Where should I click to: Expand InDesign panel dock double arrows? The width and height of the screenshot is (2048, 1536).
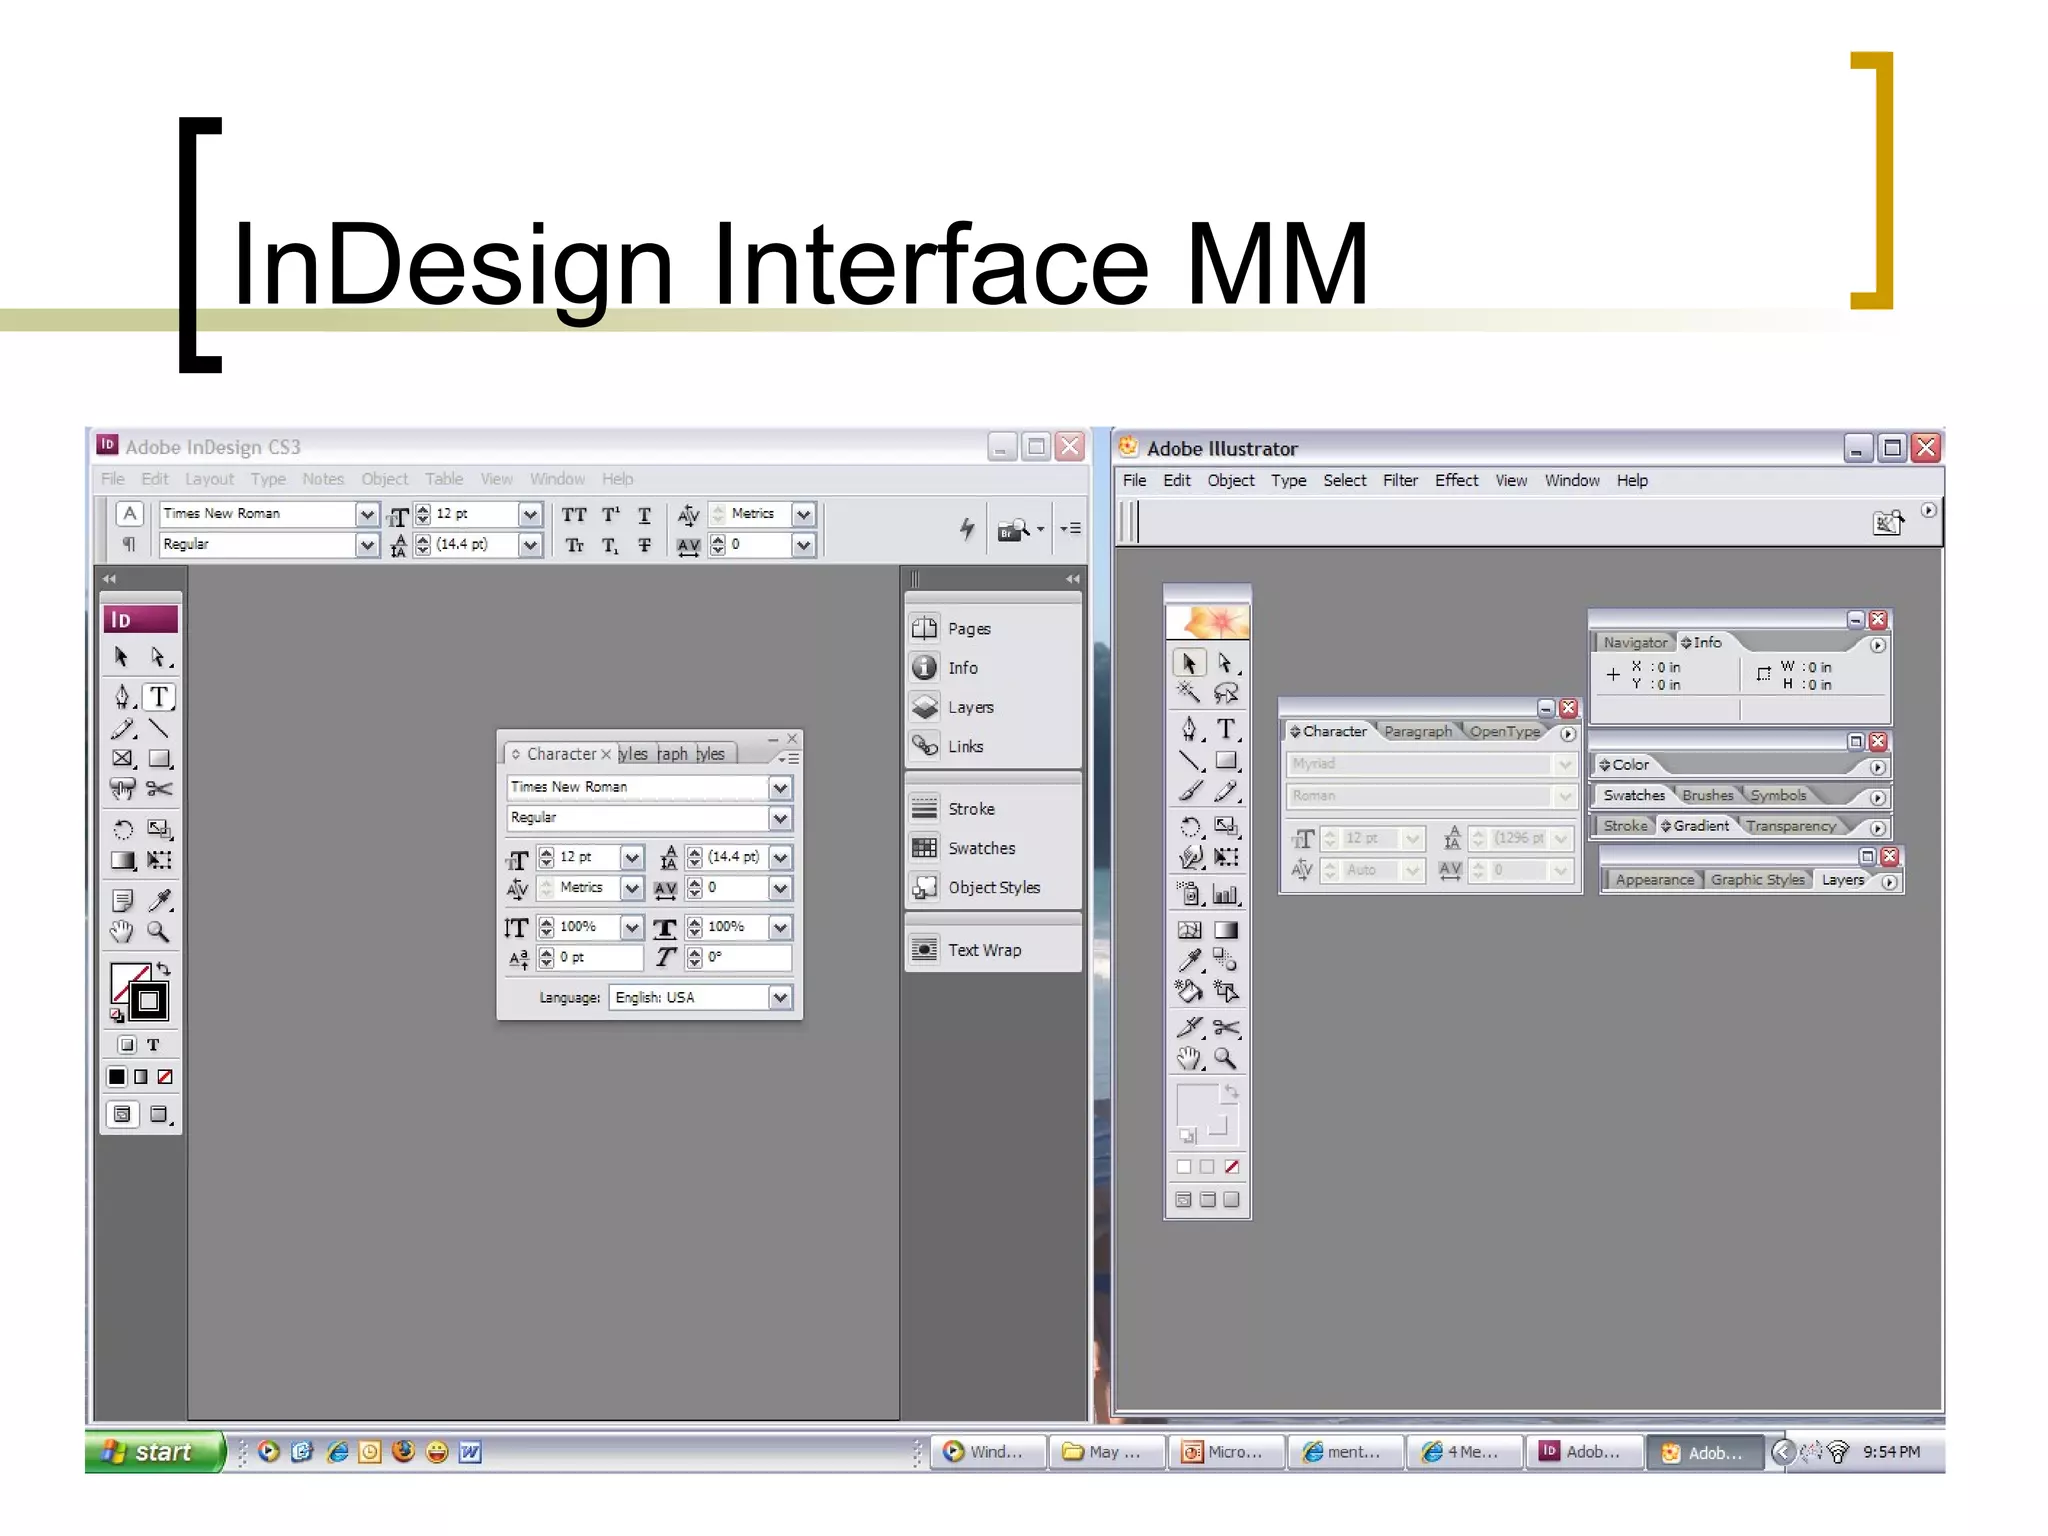[1072, 579]
